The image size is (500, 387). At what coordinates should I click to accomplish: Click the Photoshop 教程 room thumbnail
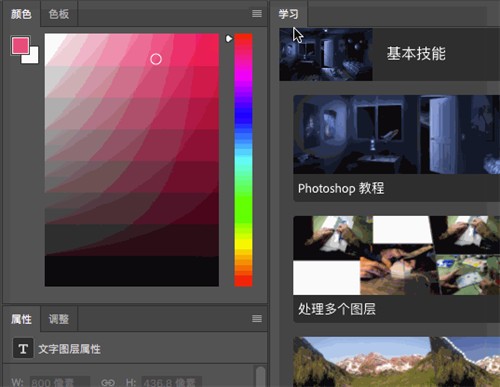pyautogui.click(x=397, y=135)
